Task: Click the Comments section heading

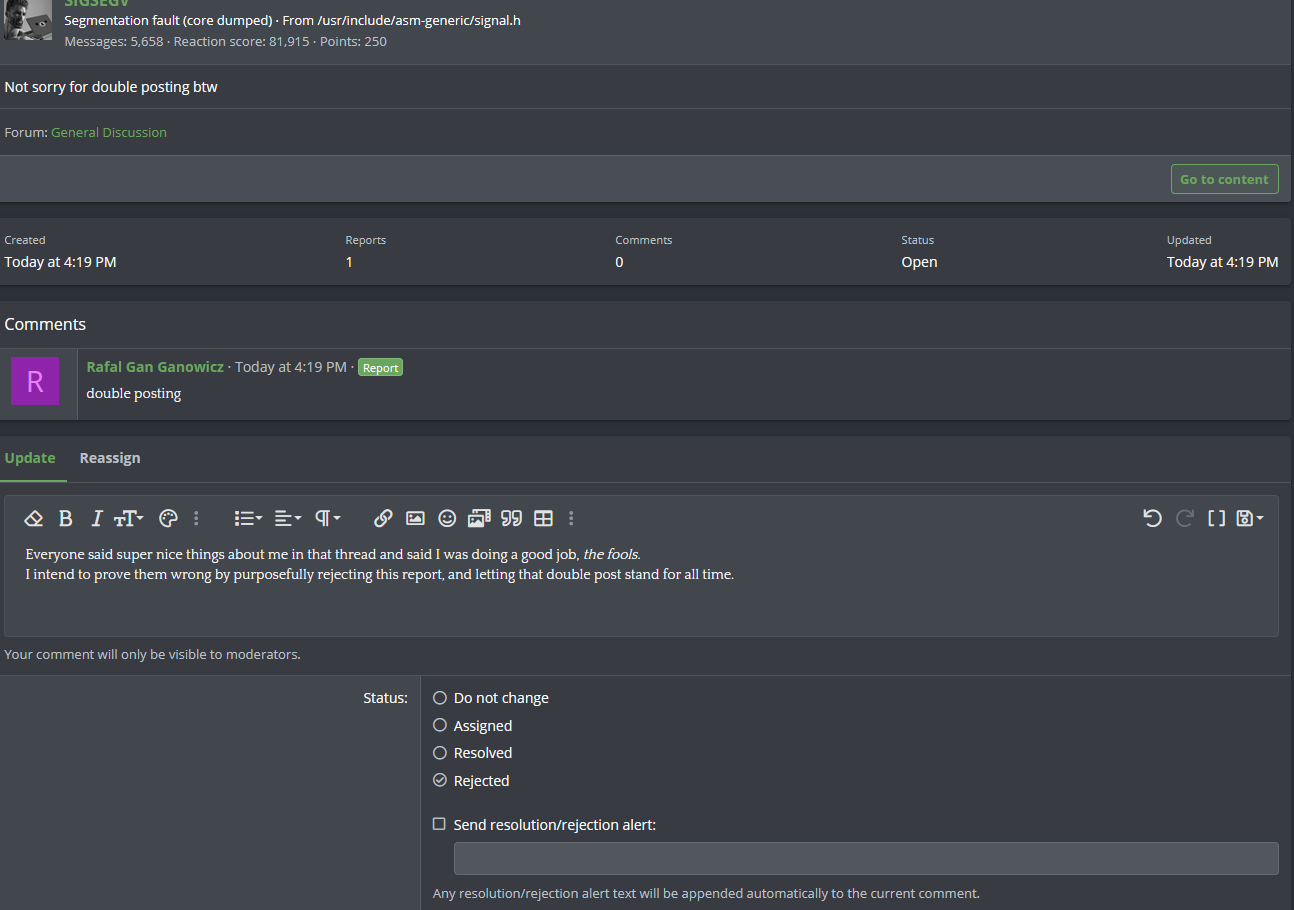Action: (x=45, y=324)
